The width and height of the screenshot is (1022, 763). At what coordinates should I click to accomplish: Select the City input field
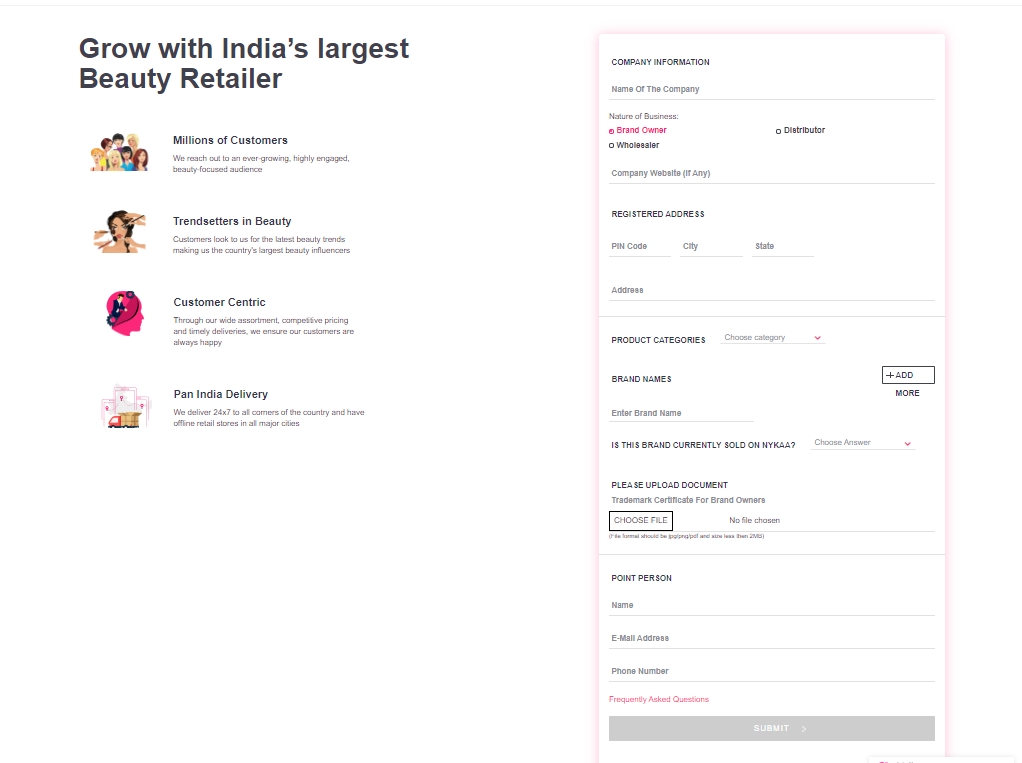coord(710,247)
